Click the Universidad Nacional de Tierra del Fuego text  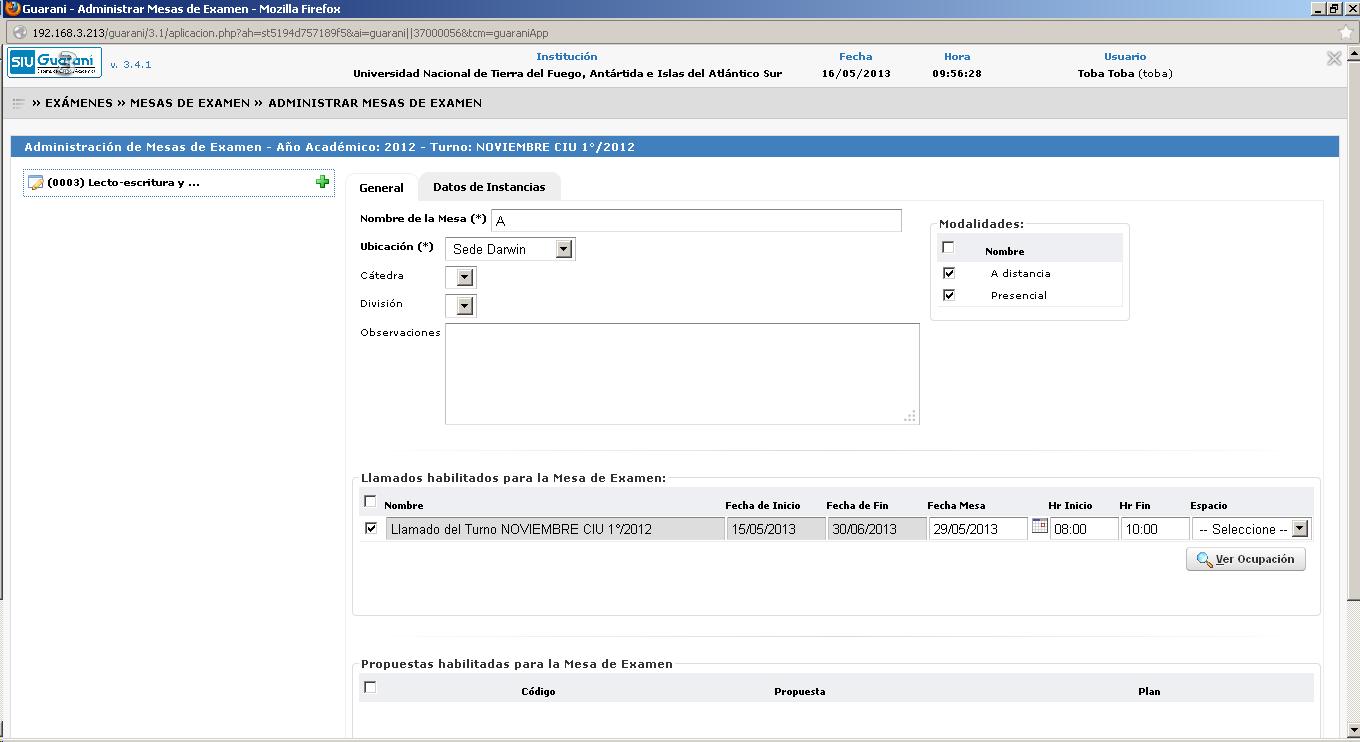tap(567, 73)
